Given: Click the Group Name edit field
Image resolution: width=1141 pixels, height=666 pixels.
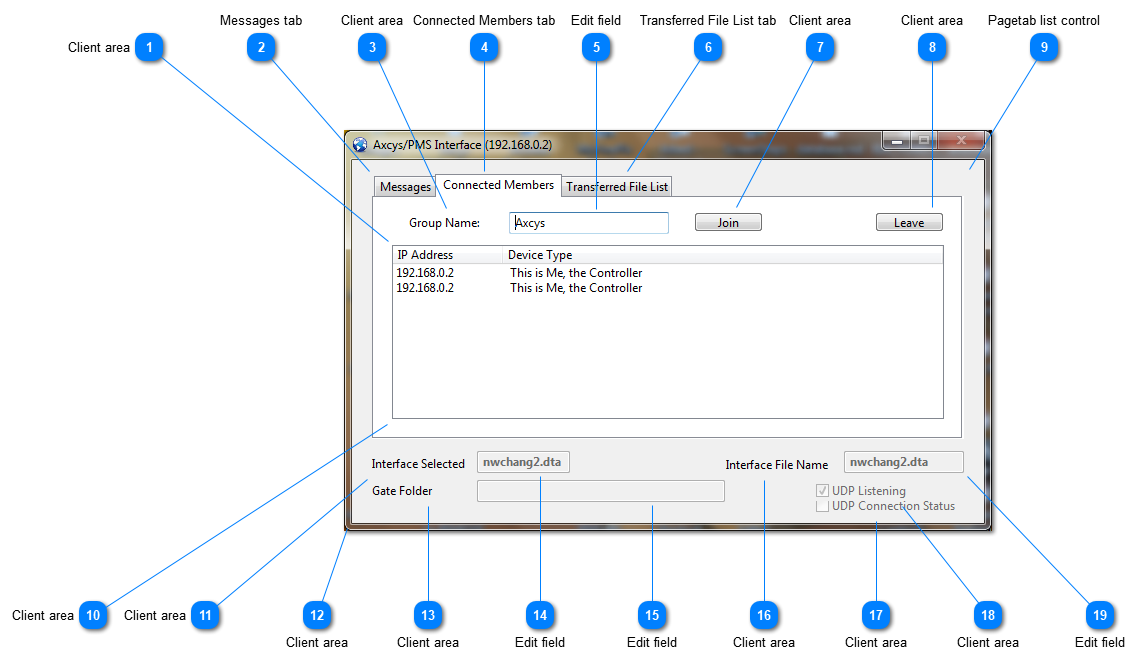Looking at the screenshot, I should pyautogui.click(x=589, y=223).
